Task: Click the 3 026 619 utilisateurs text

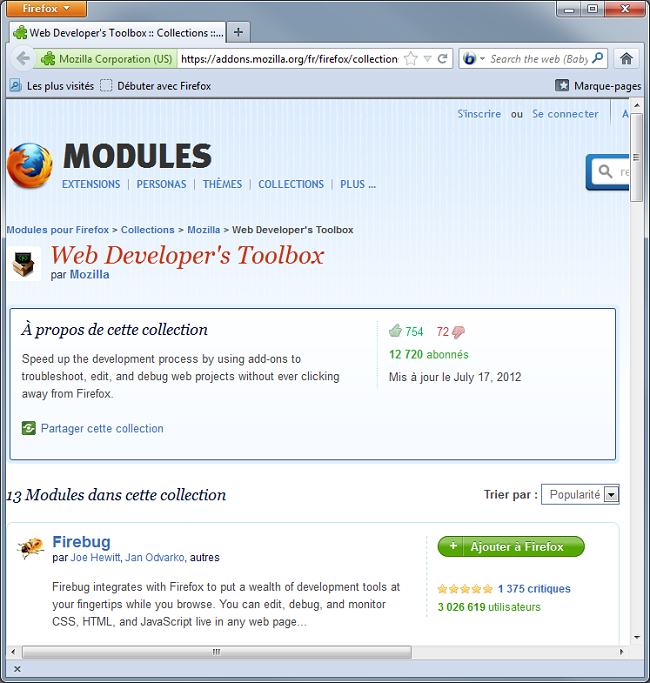Action: (x=489, y=607)
